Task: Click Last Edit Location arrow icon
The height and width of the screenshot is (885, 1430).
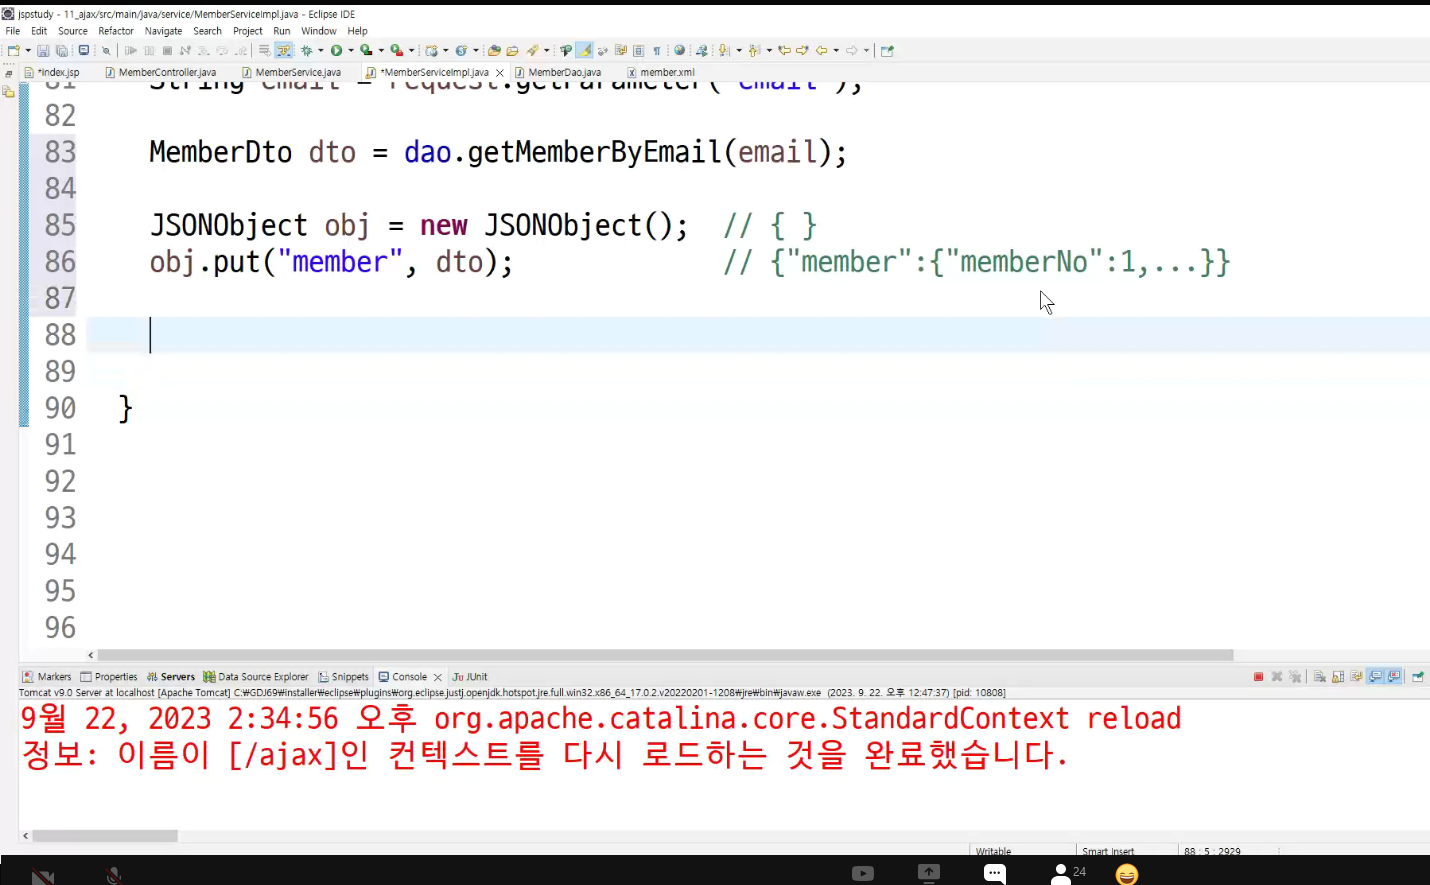Action: (x=784, y=50)
